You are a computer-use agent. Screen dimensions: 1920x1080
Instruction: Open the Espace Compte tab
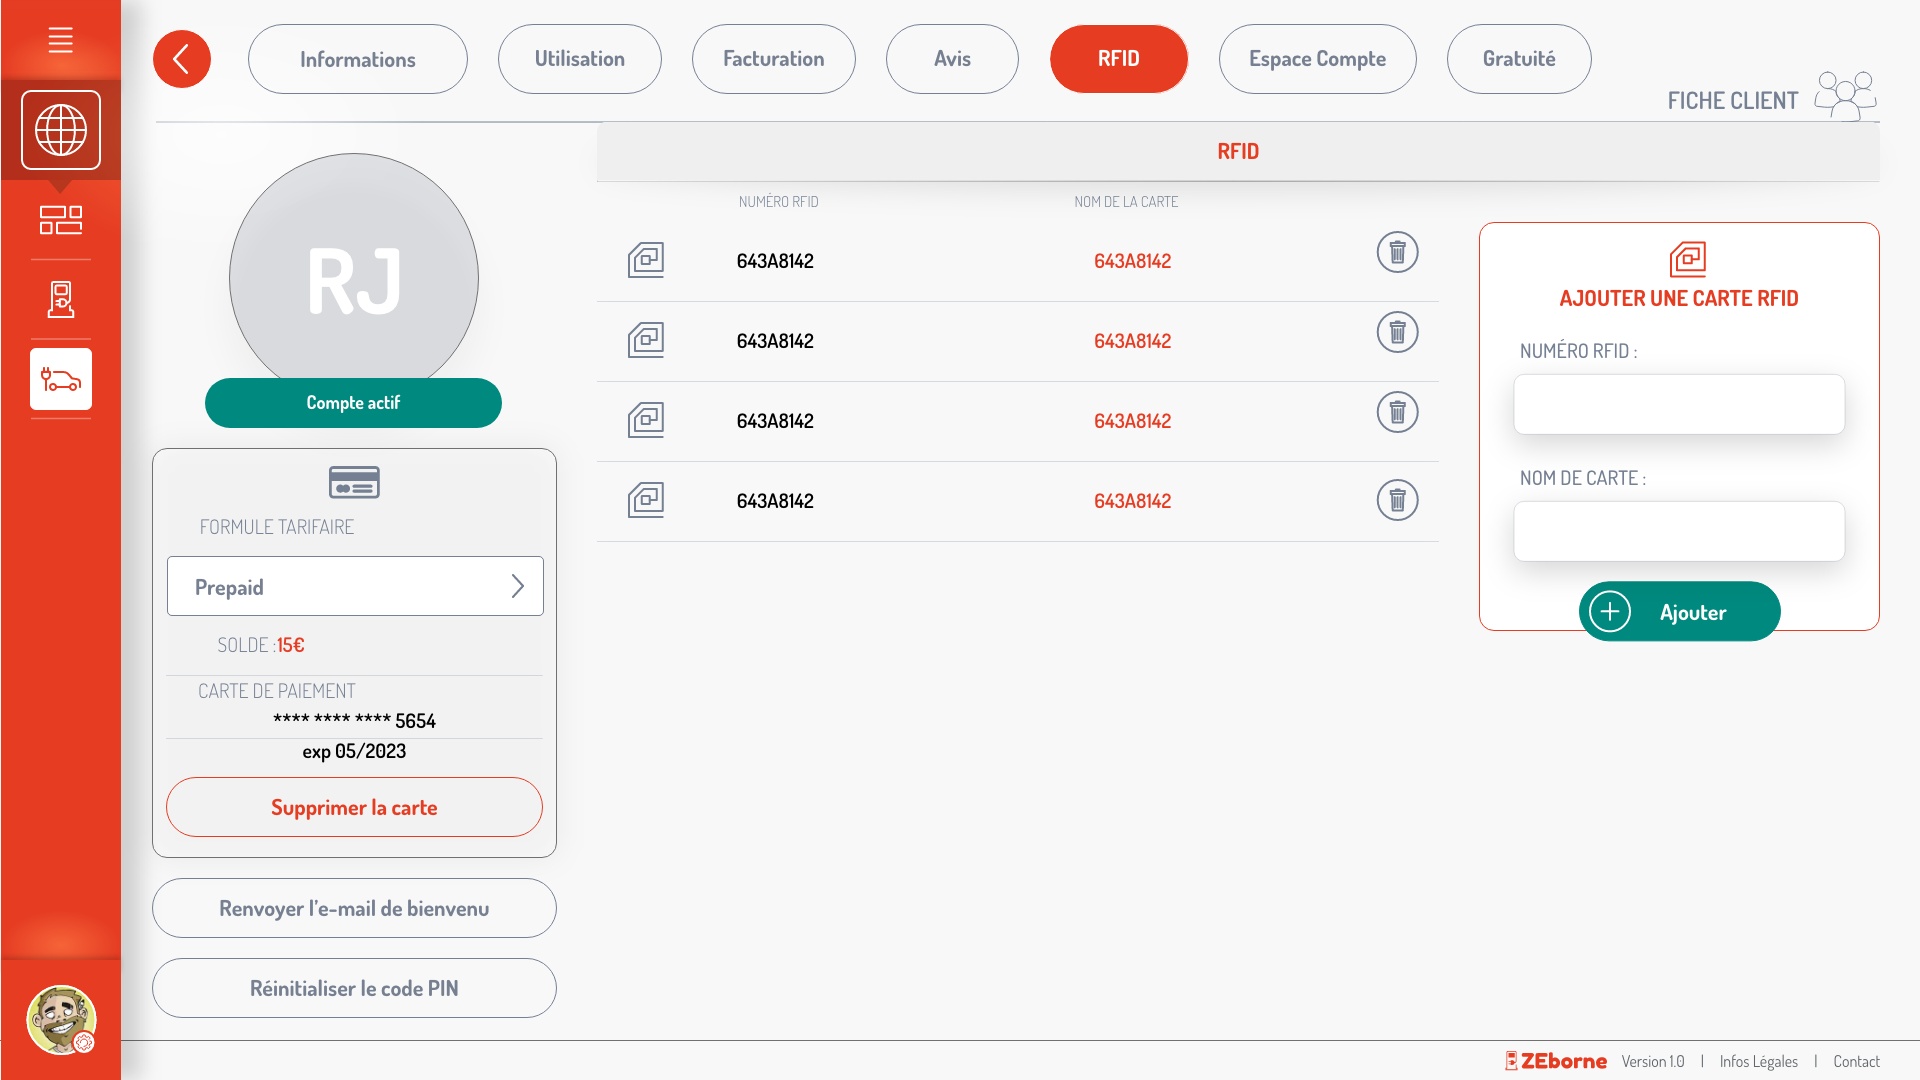pos(1317,59)
